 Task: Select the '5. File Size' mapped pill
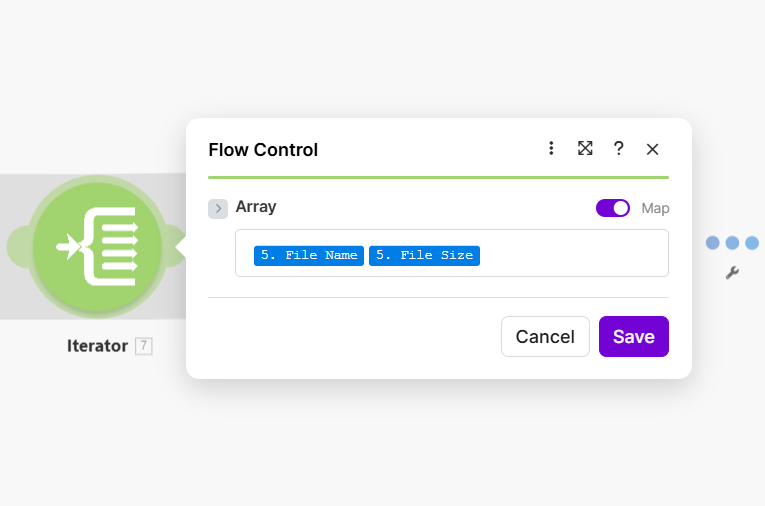tap(424, 255)
